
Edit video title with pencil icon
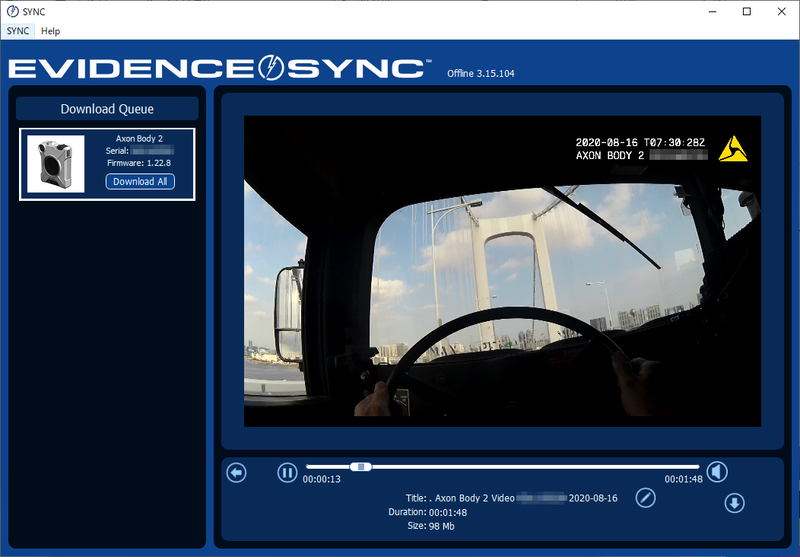pos(646,498)
